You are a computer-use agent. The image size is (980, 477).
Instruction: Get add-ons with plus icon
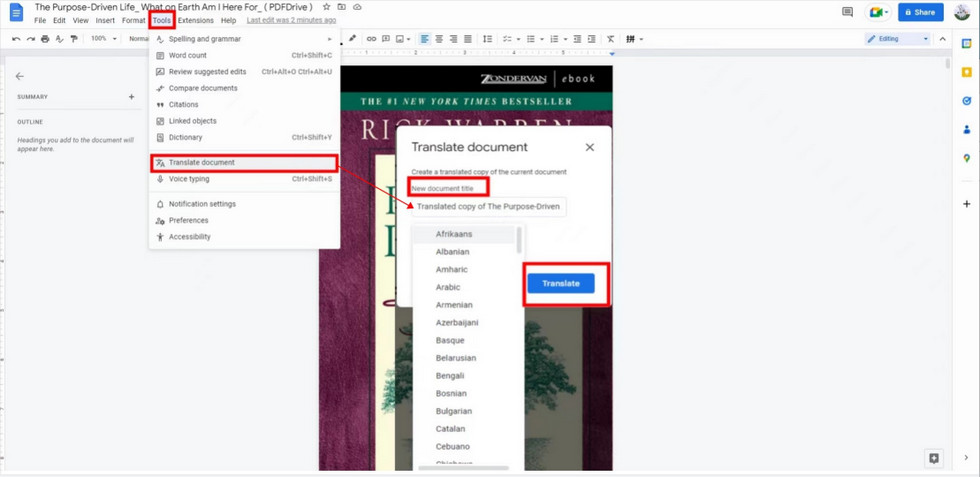[967, 204]
